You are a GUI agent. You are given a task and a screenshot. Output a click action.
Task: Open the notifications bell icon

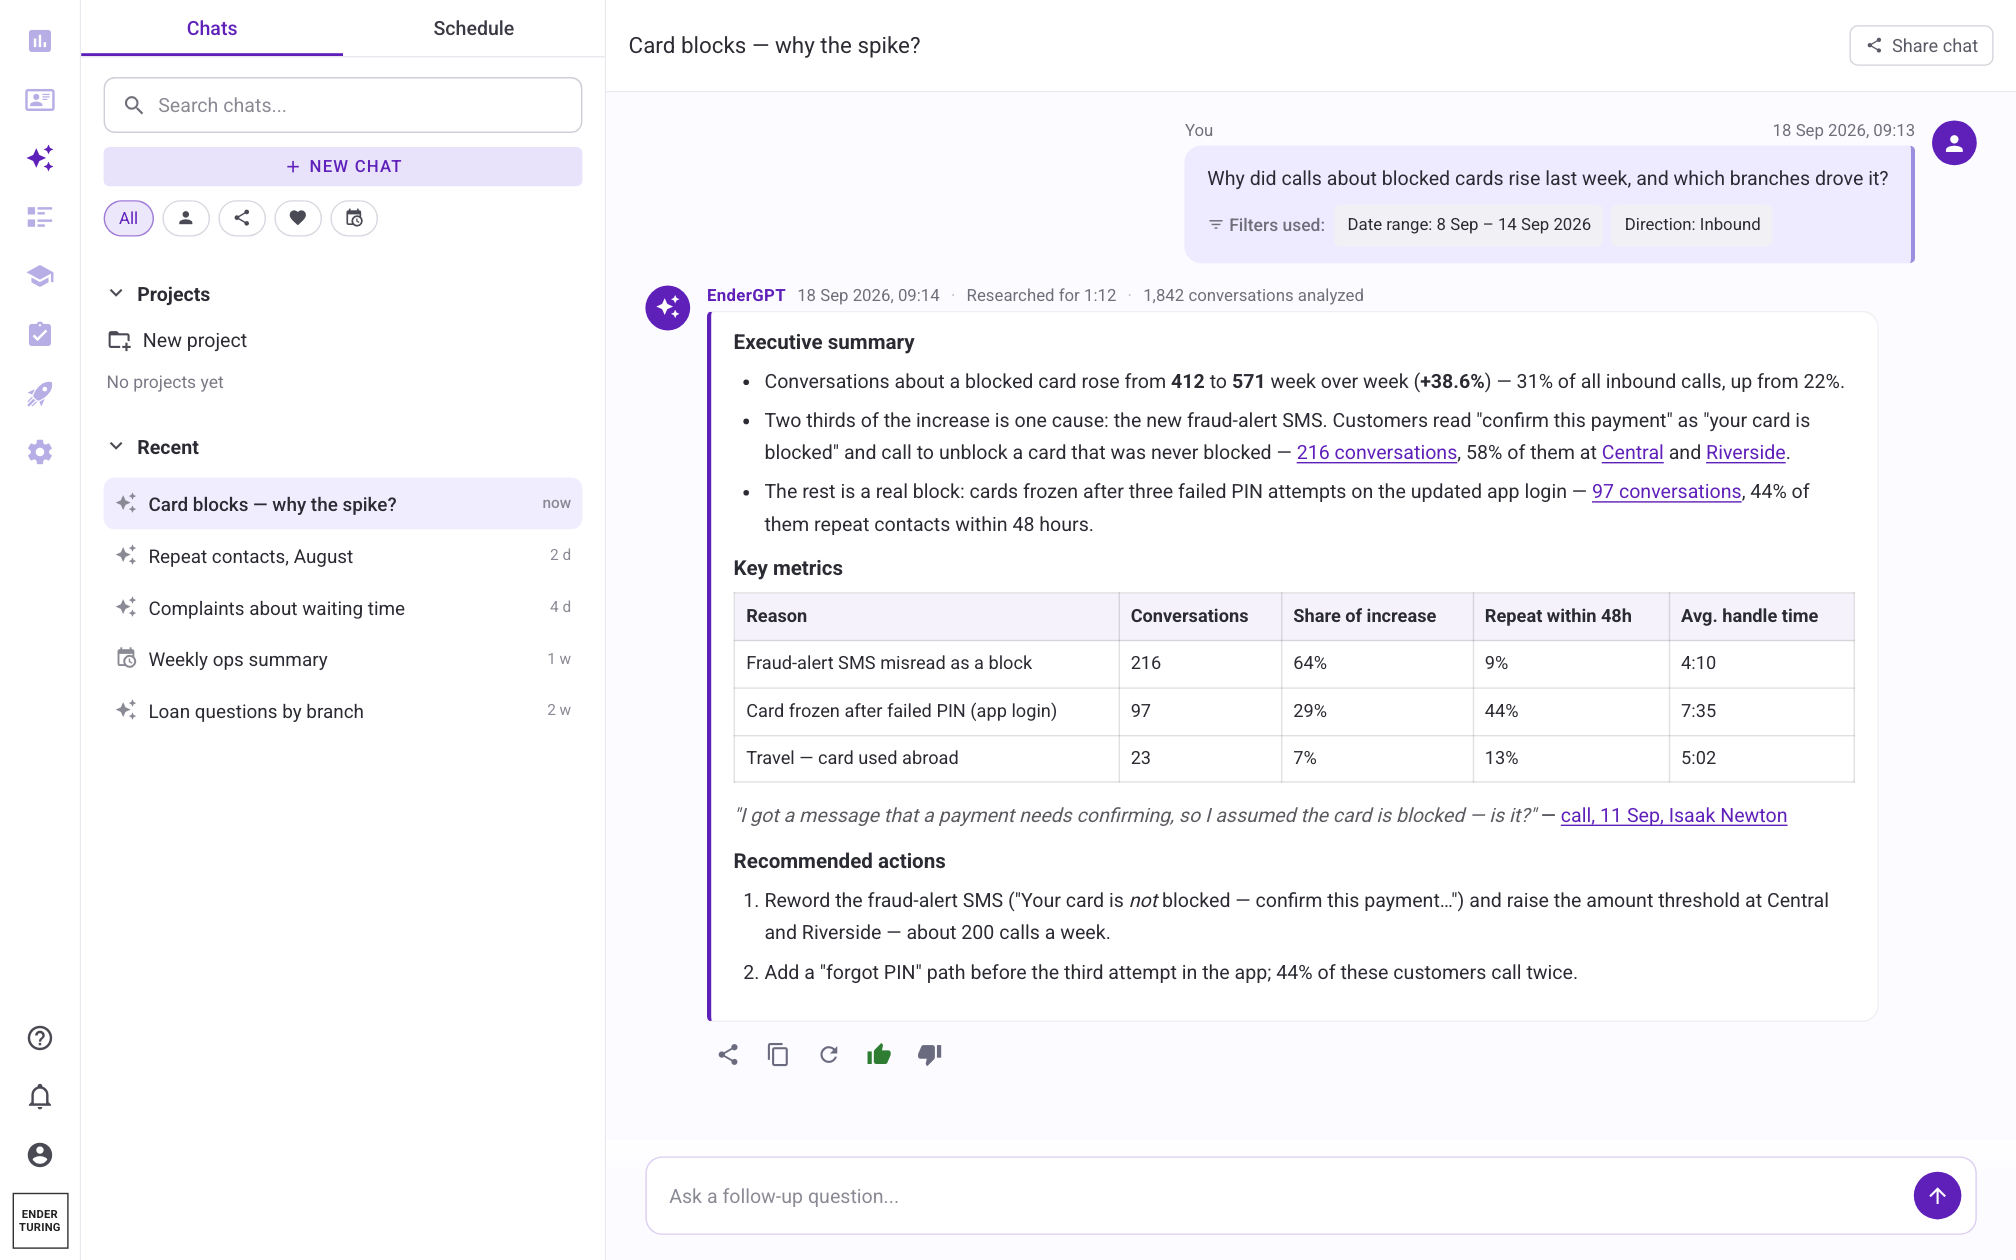40,1097
